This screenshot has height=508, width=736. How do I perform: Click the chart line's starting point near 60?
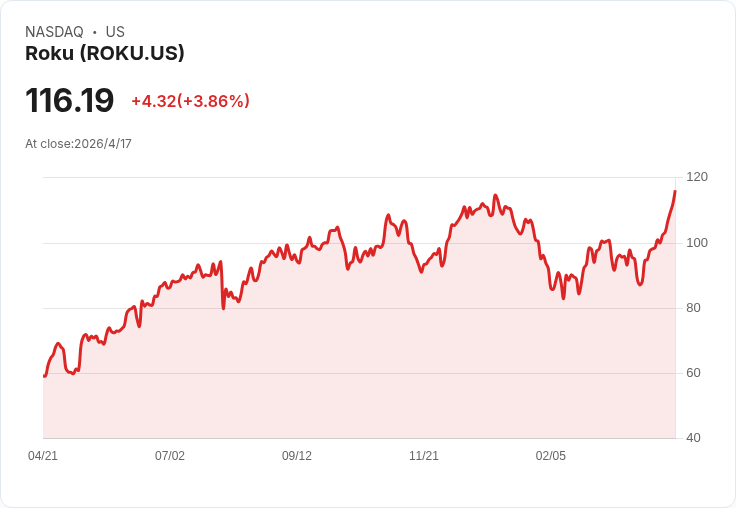pos(45,376)
